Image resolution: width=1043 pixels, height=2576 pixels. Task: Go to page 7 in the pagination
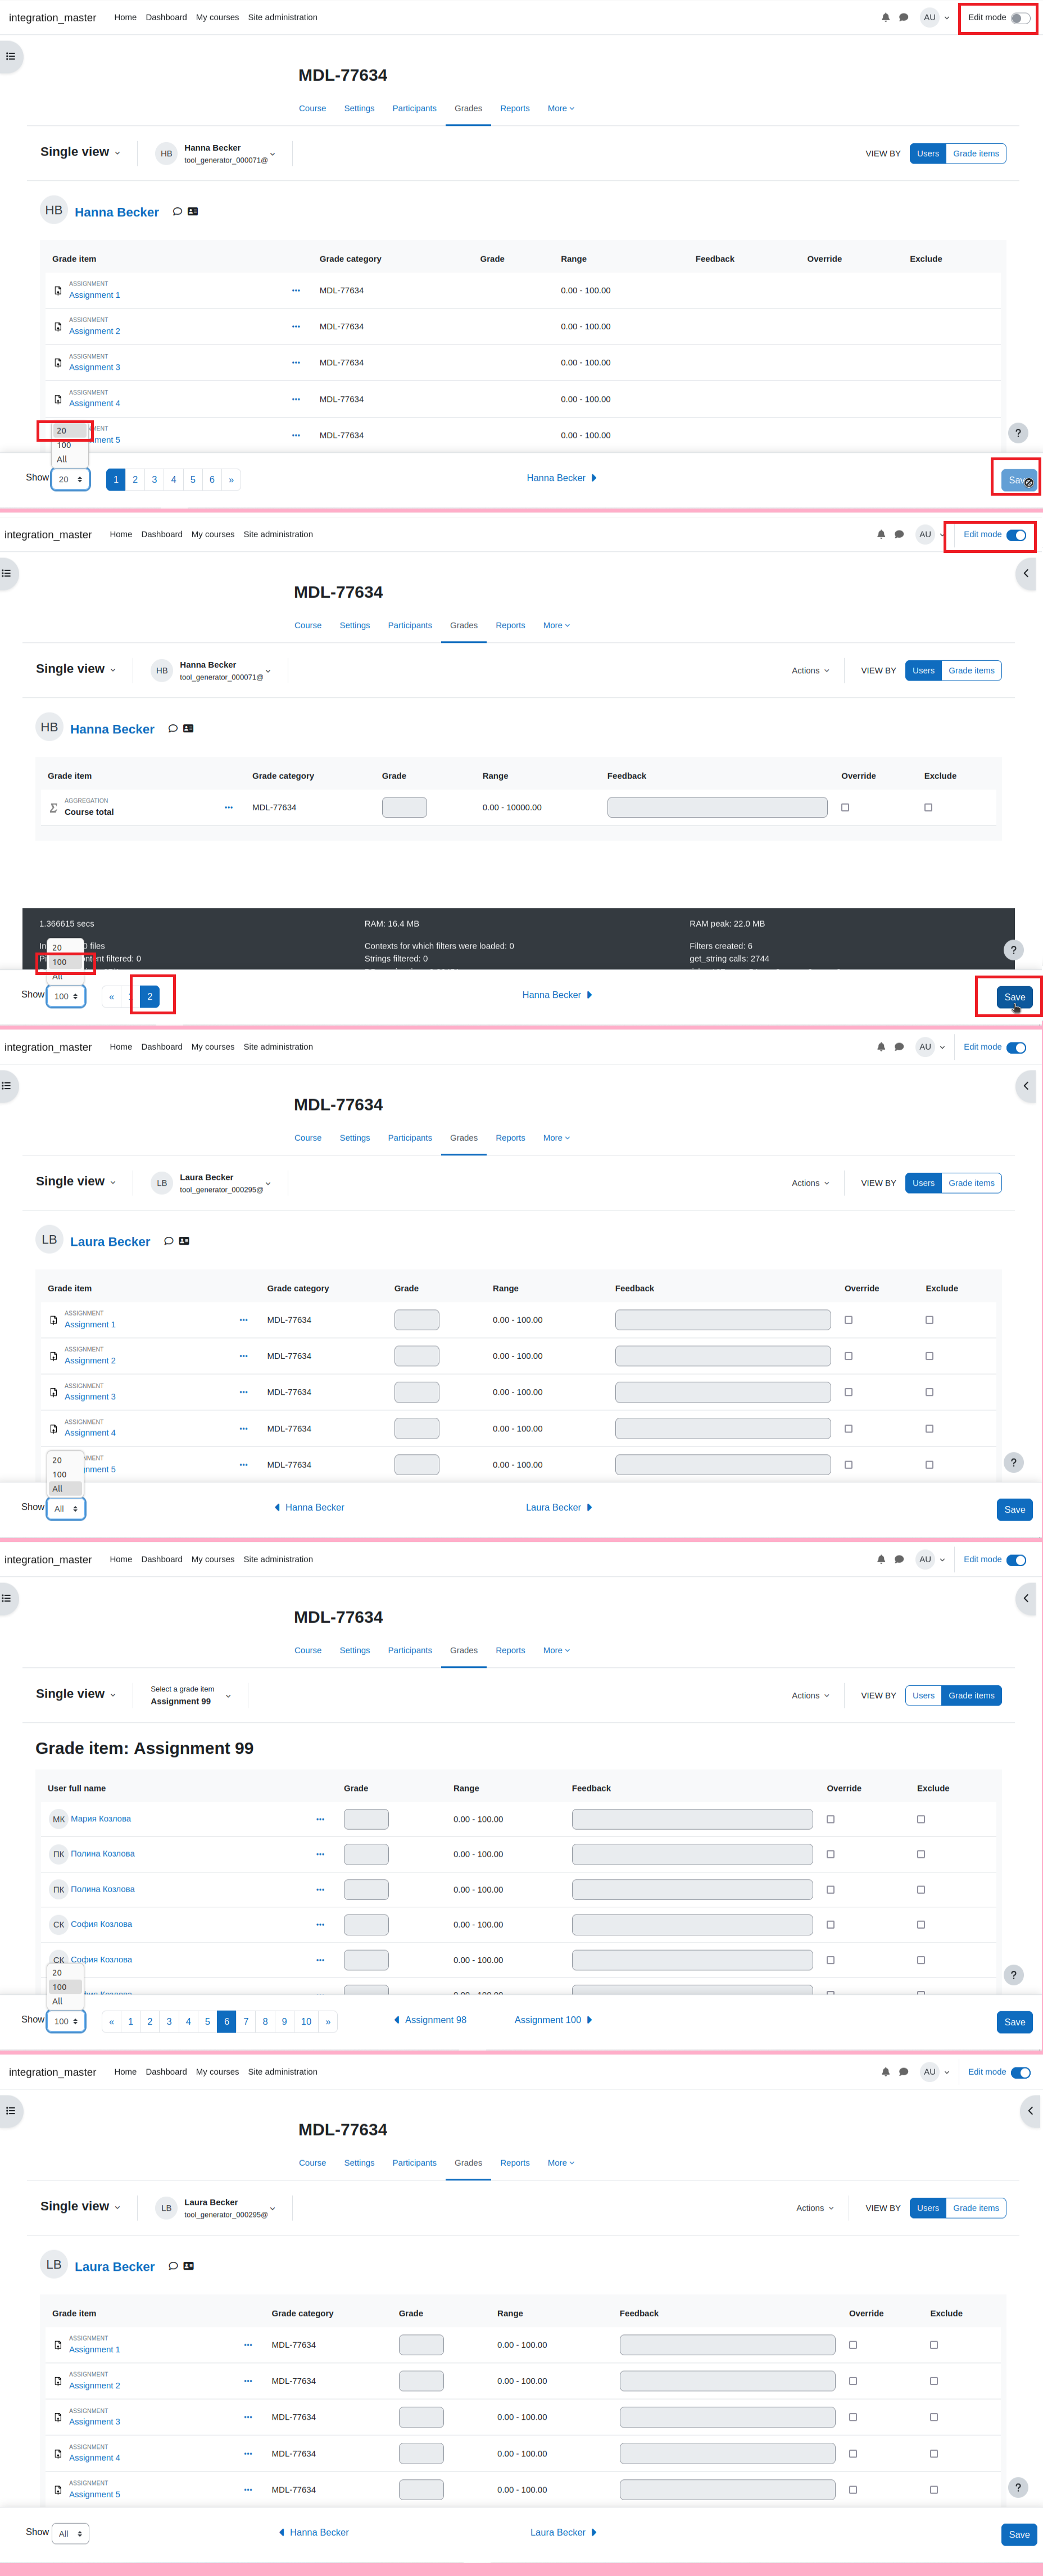246,2021
